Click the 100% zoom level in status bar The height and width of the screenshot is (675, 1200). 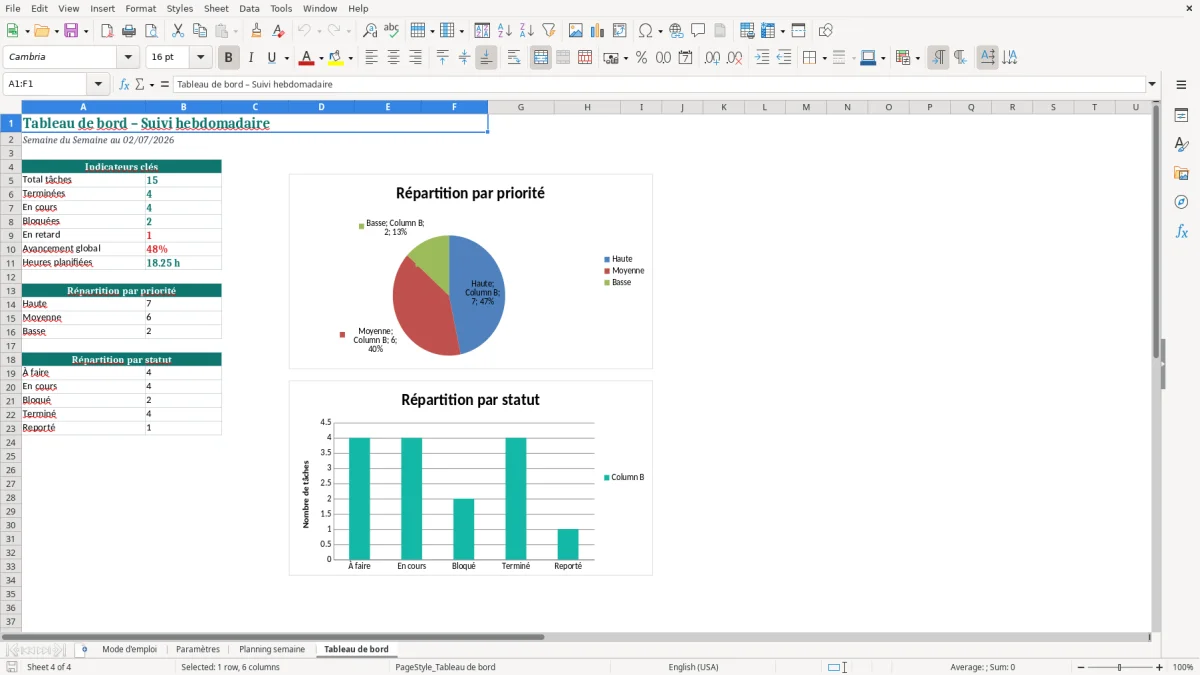pos(1183,667)
